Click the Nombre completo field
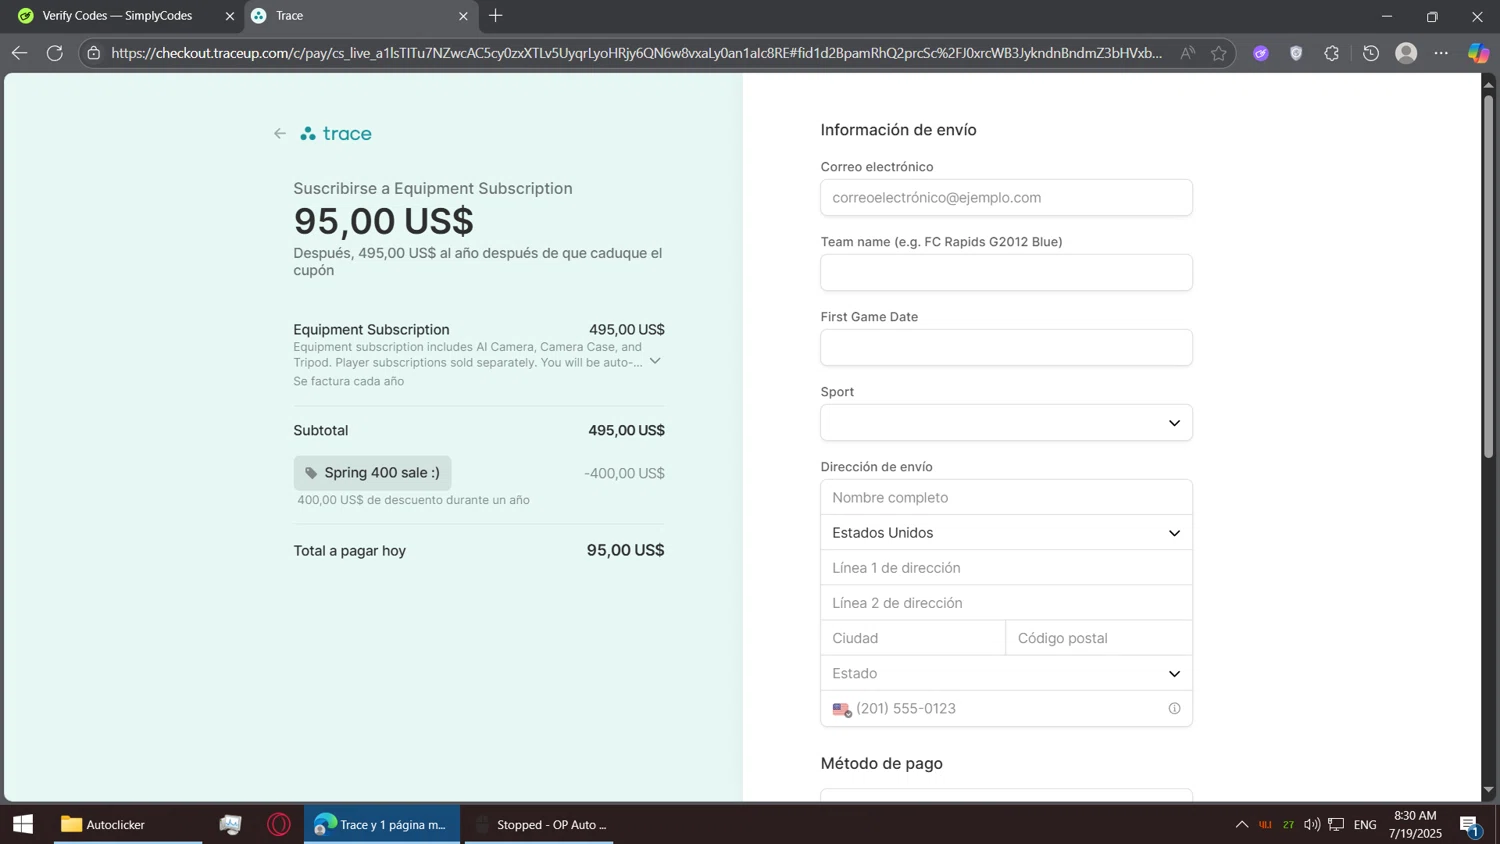1500x844 pixels. pyautogui.click(x=1006, y=498)
